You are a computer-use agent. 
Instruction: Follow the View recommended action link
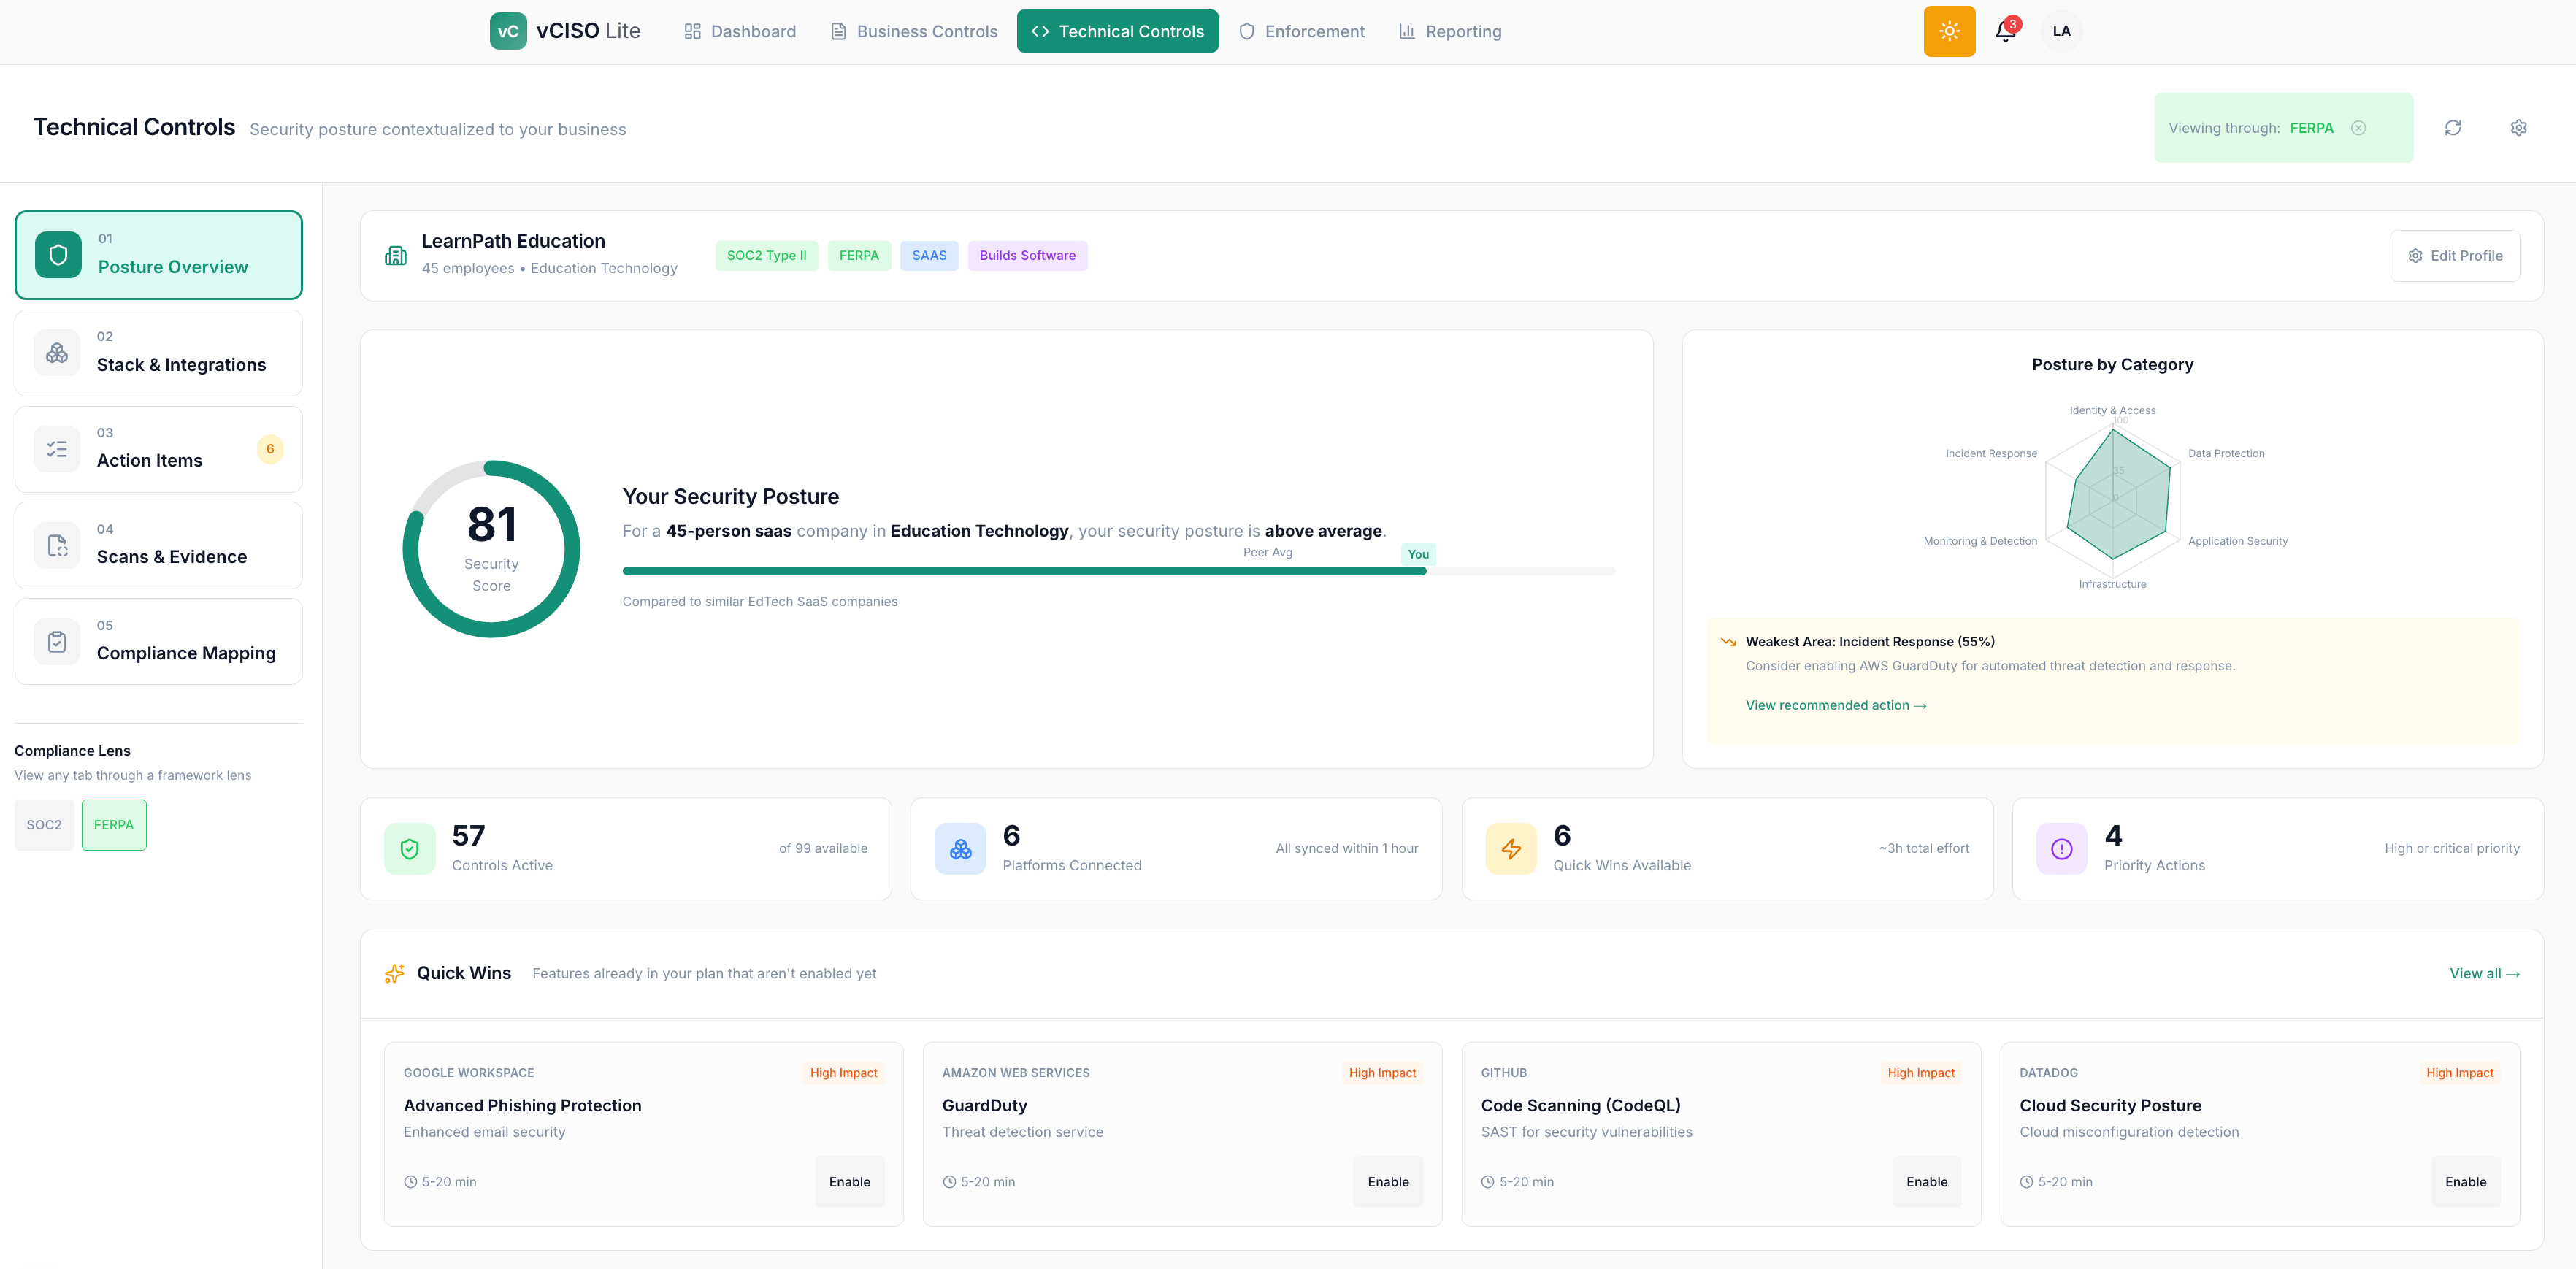pyautogui.click(x=1835, y=705)
